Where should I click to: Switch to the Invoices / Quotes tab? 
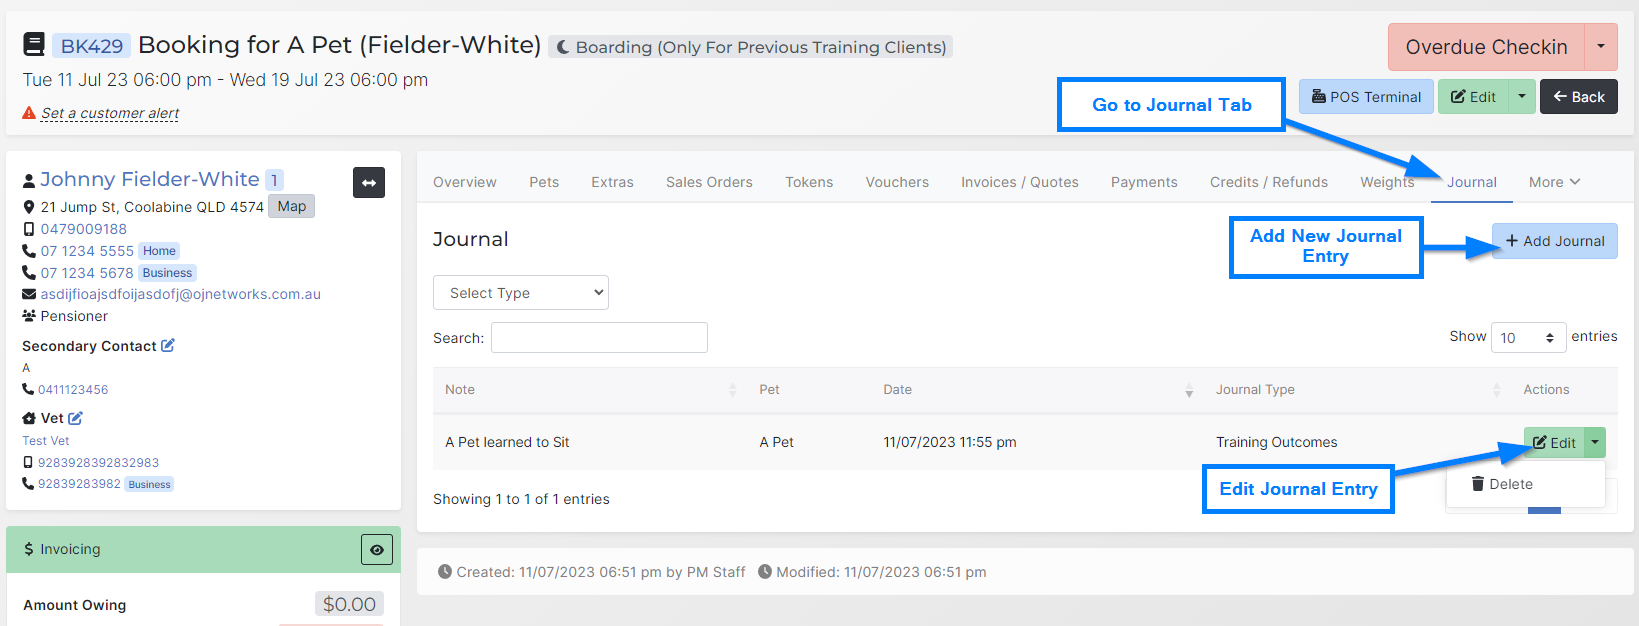point(1019,182)
